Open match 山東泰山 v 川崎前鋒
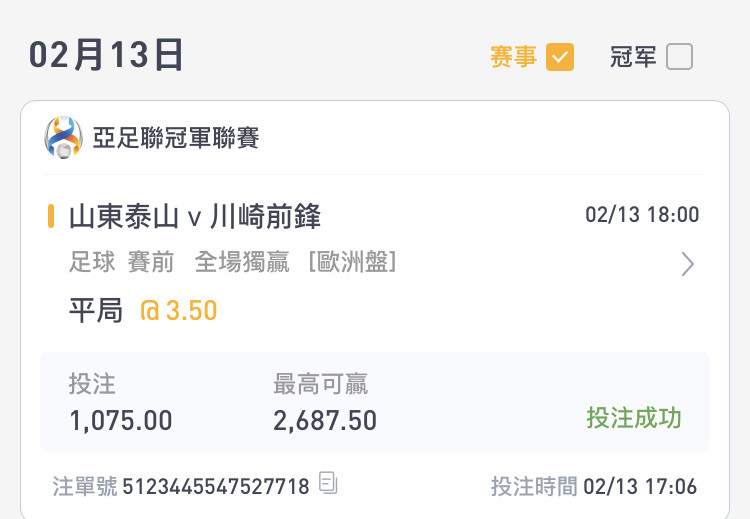750x519 pixels. (x=195, y=216)
